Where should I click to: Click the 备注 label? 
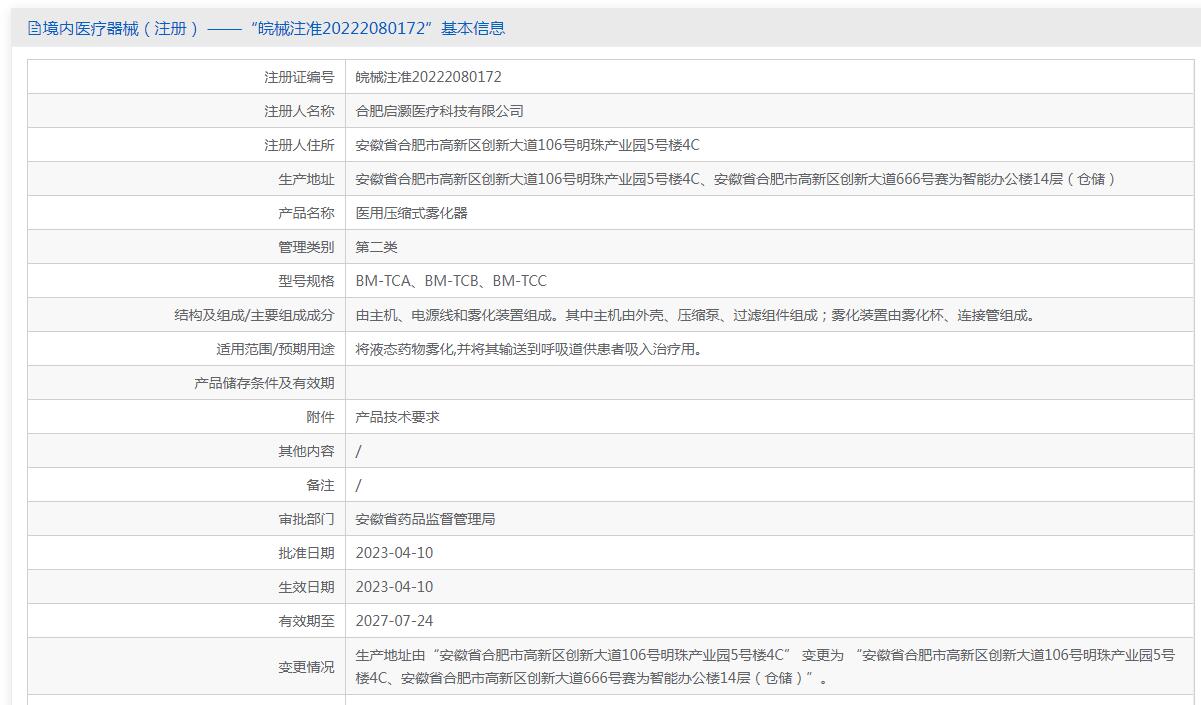coord(320,485)
